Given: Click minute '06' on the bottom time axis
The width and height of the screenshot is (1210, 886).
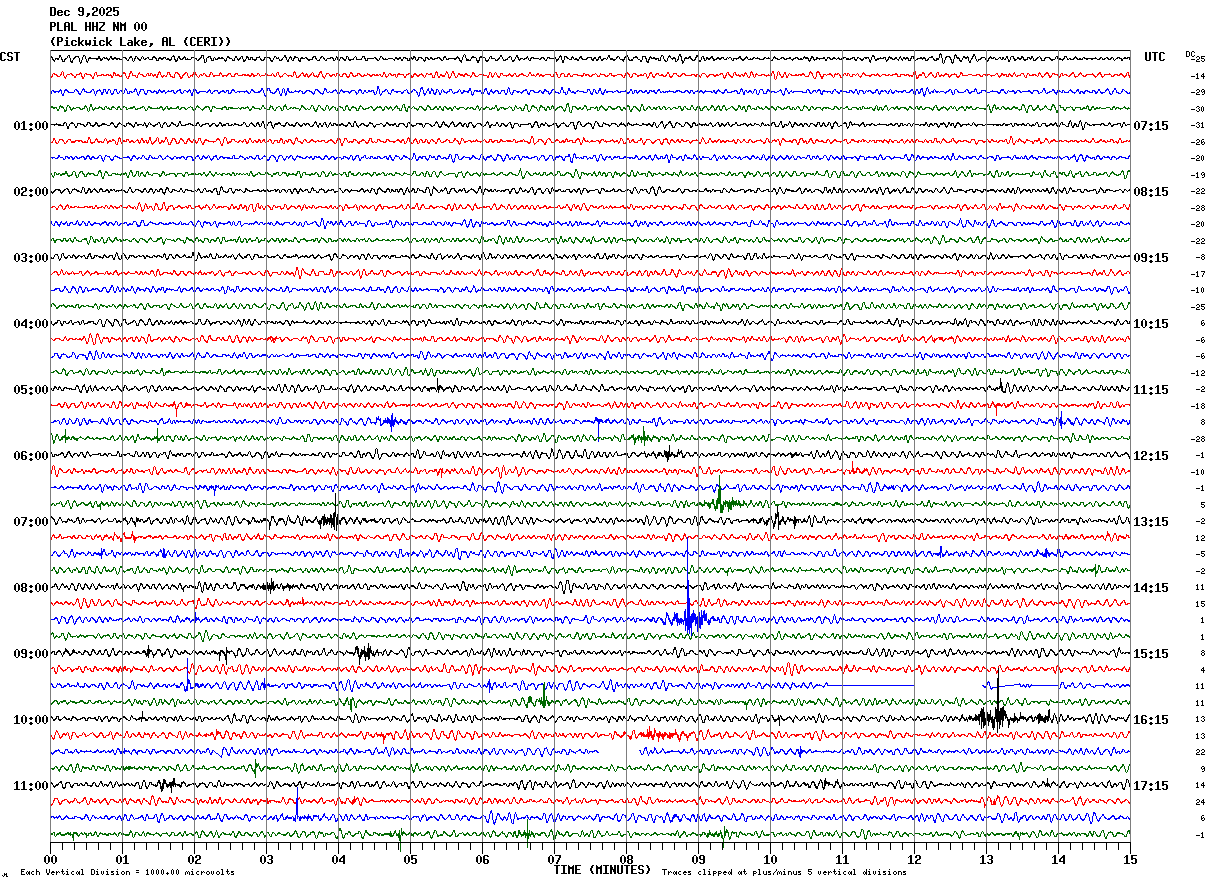Looking at the screenshot, I should pyautogui.click(x=482, y=859).
